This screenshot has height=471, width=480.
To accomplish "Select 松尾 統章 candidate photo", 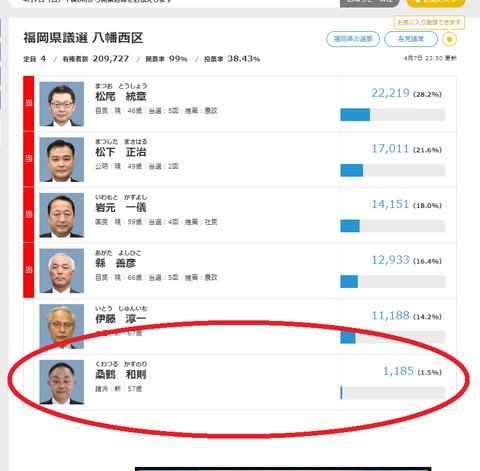I will coord(62,104).
